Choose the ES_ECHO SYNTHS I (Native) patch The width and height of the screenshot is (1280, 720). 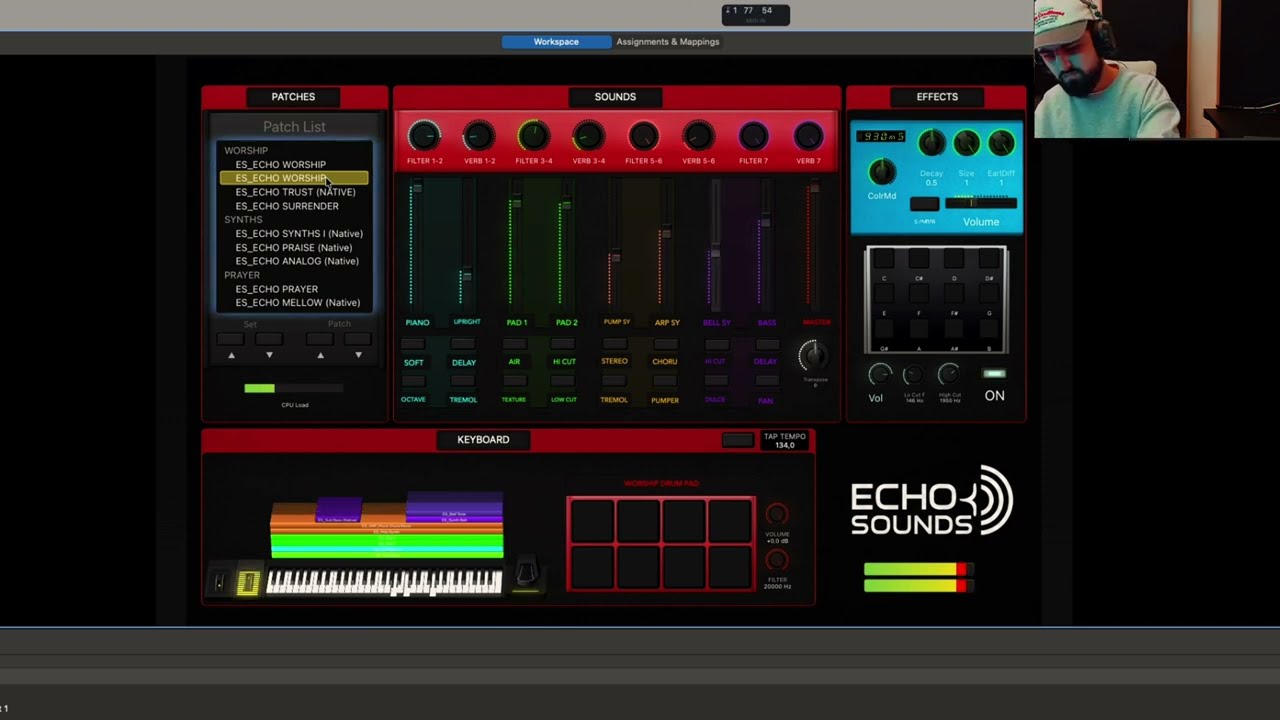[x=299, y=233]
